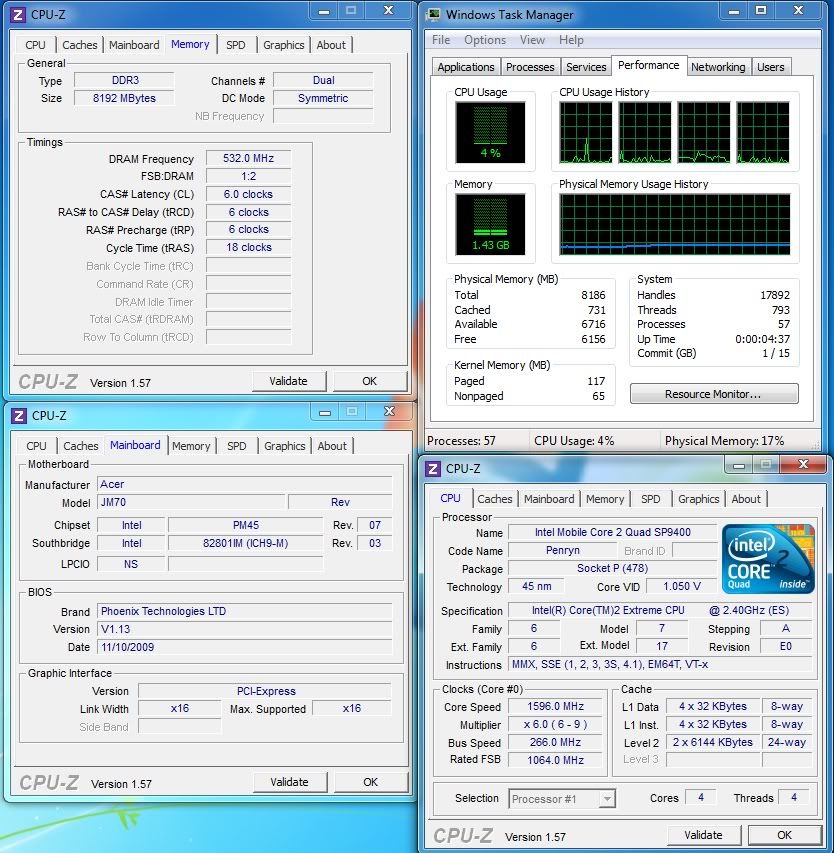834x853 pixels.
Task: Click Validate in CPU-Z Memory window
Action: click(x=288, y=381)
